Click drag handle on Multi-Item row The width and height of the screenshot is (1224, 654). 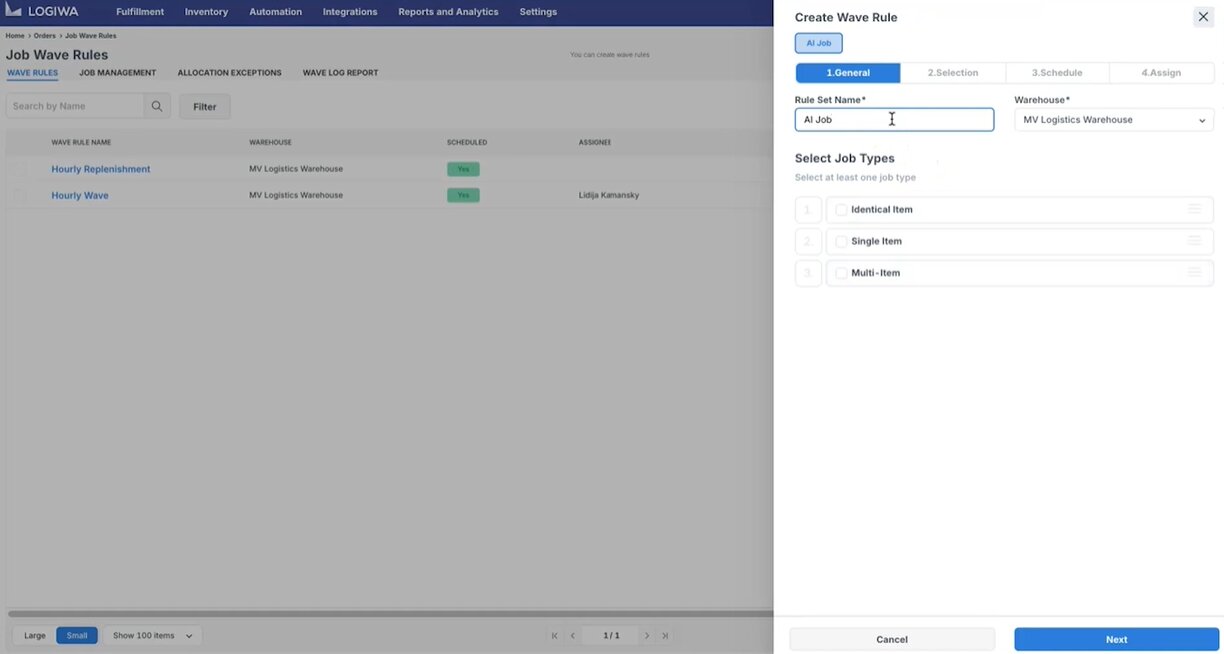[x=1194, y=273]
